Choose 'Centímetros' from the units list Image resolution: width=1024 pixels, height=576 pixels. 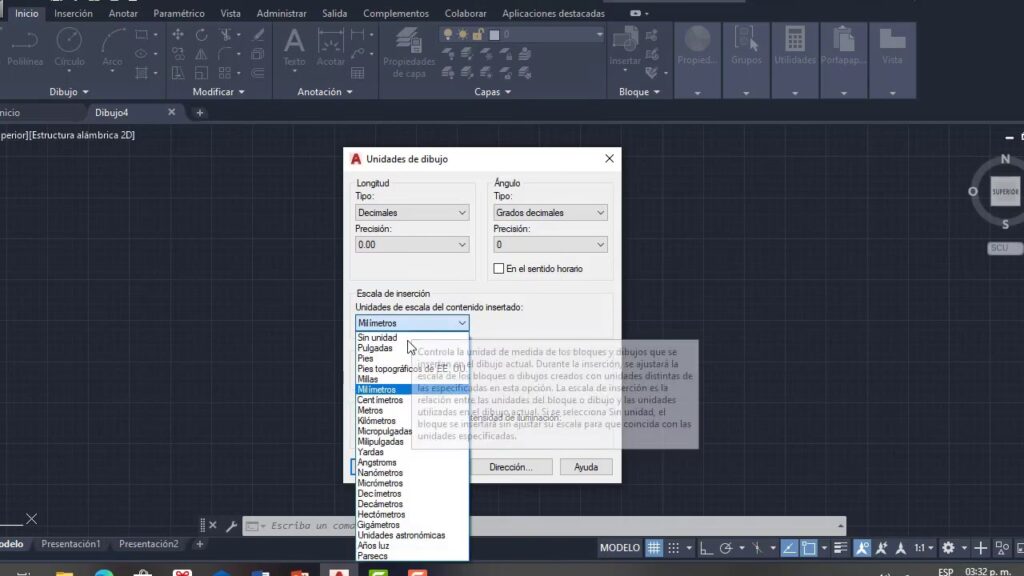(380, 400)
